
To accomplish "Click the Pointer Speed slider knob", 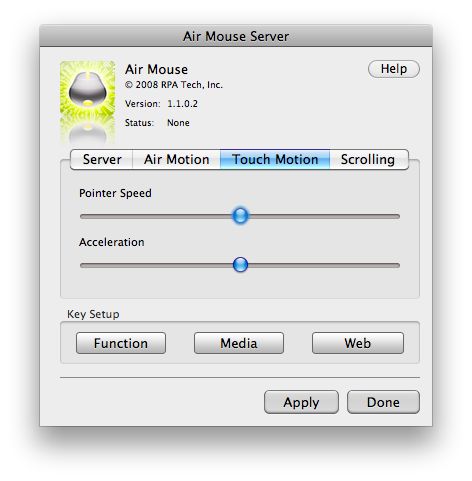I will click(x=240, y=215).
